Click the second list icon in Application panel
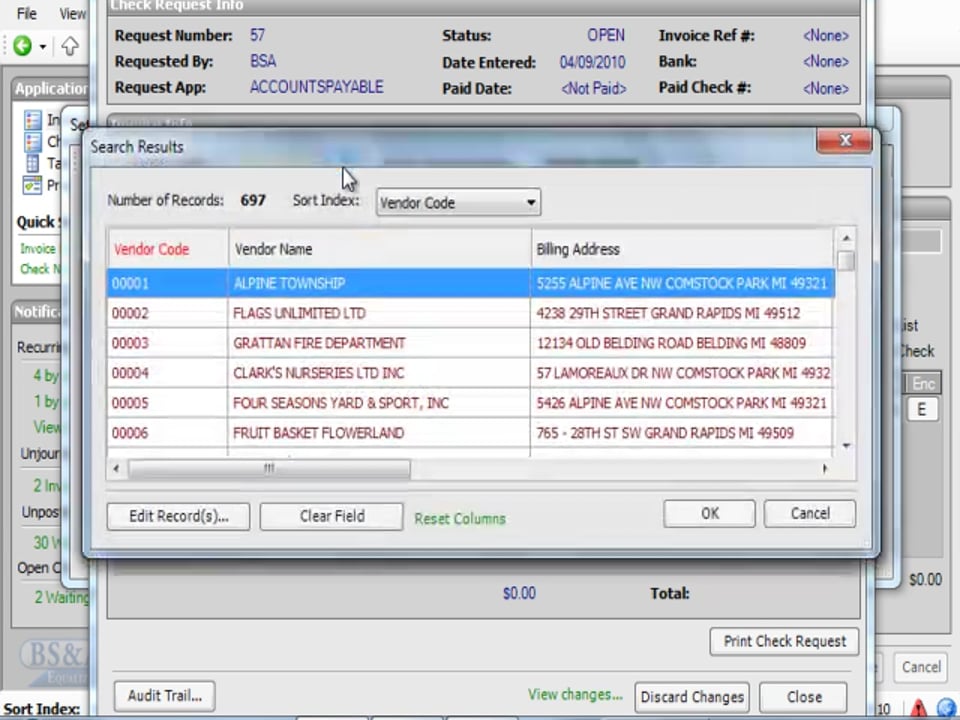 (x=33, y=141)
